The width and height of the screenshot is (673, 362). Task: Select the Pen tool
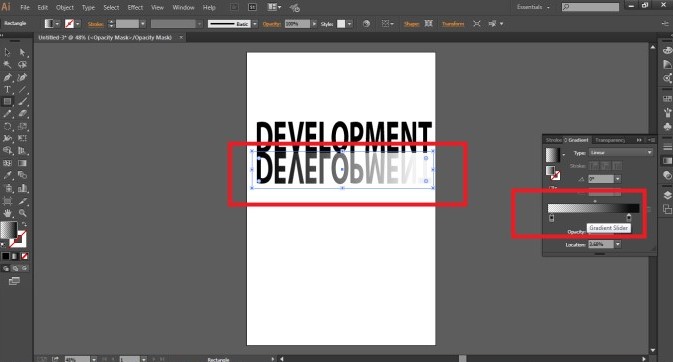click(x=7, y=77)
